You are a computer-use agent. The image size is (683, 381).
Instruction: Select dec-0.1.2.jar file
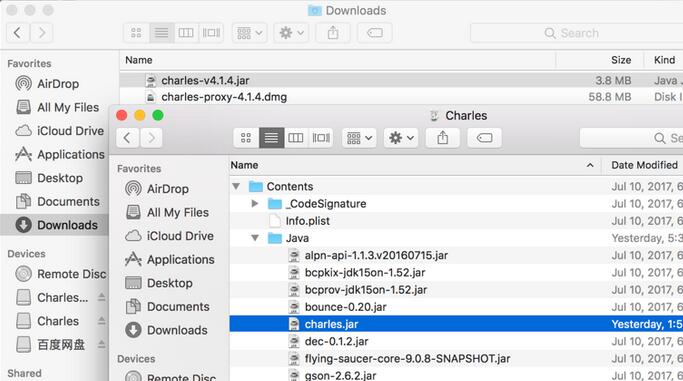click(456, 341)
